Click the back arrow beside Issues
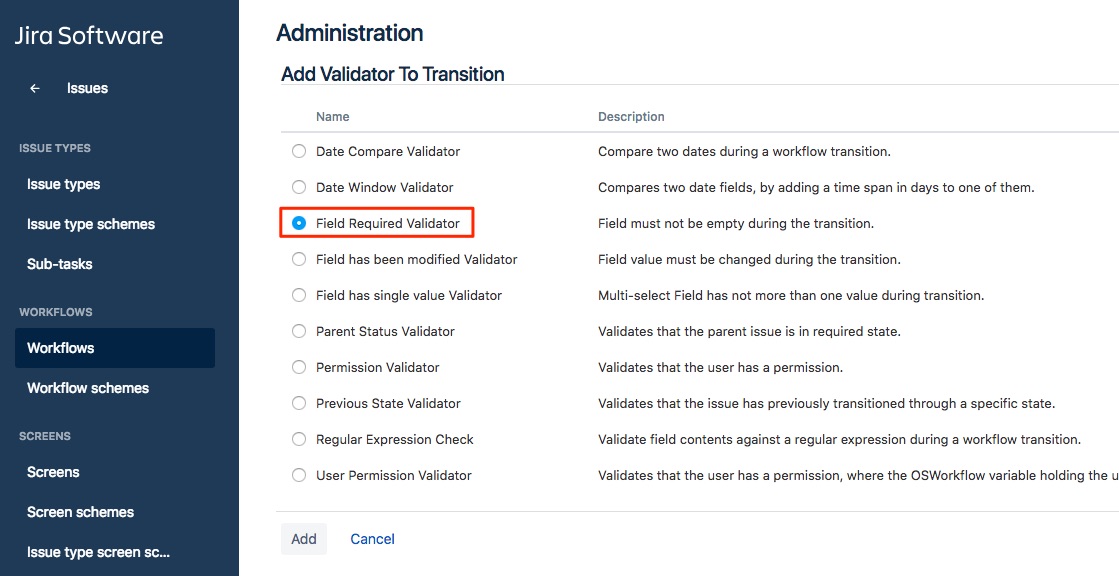This screenshot has width=1119, height=576. pyautogui.click(x=35, y=88)
